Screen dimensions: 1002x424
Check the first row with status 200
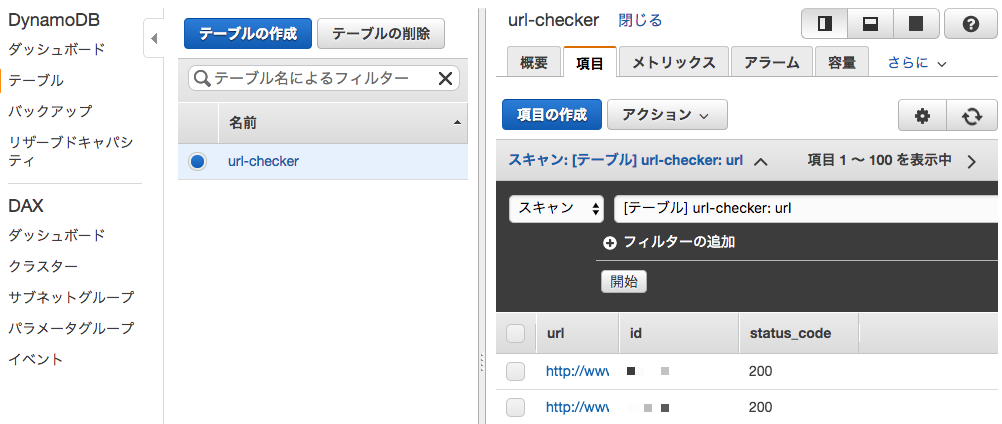pyautogui.click(x=515, y=371)
